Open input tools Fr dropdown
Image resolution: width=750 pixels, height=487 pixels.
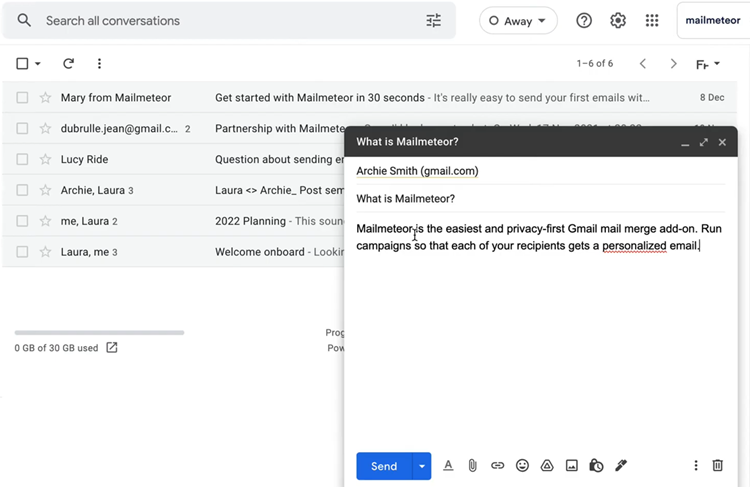708,64
